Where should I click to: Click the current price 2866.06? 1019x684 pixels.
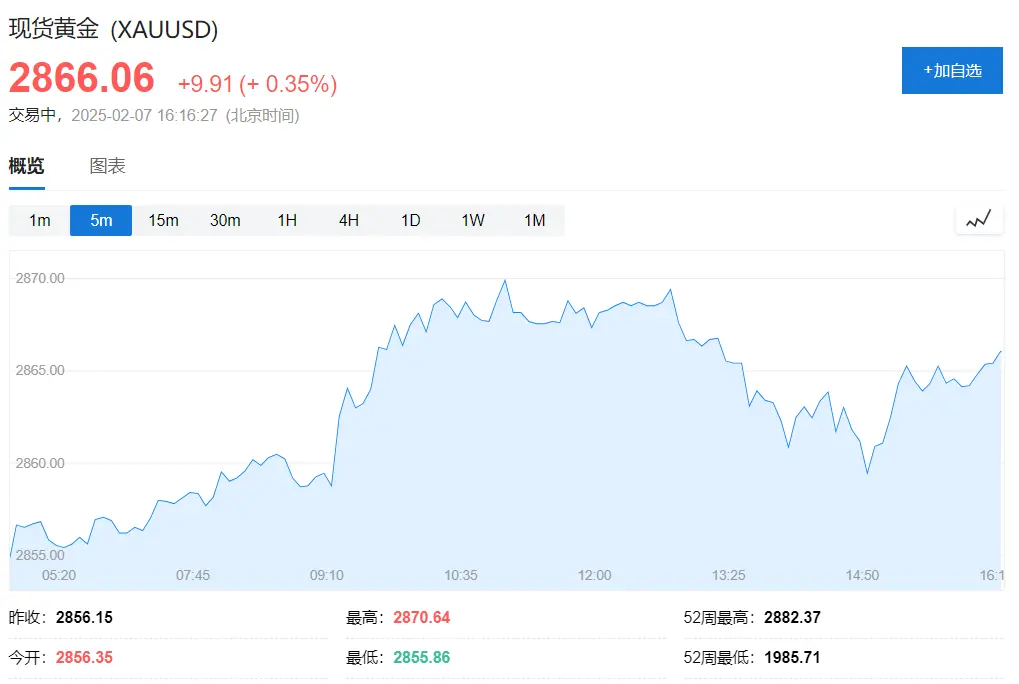[82, 79]
